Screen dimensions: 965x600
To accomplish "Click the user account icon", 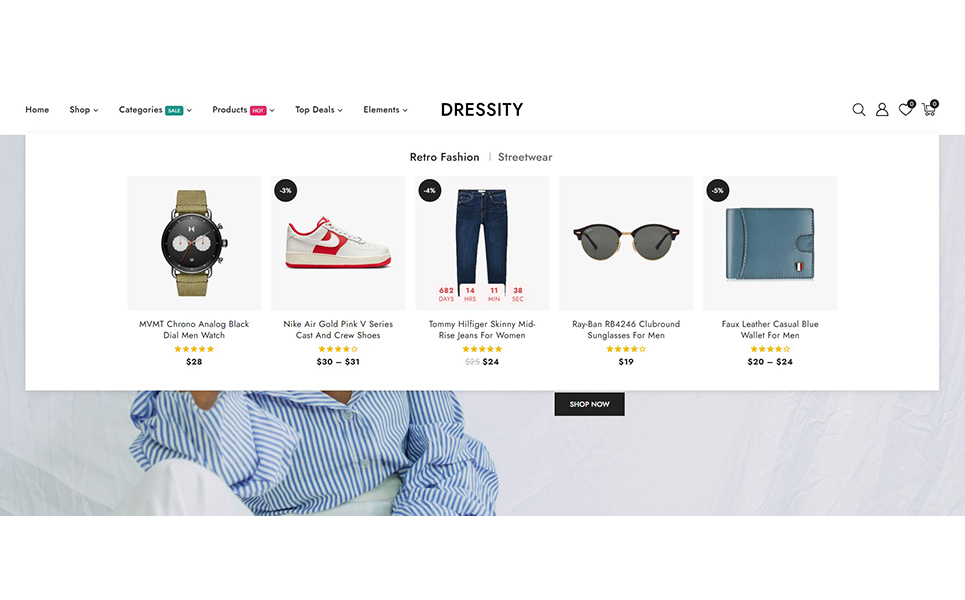I will (x=882, y=110).
